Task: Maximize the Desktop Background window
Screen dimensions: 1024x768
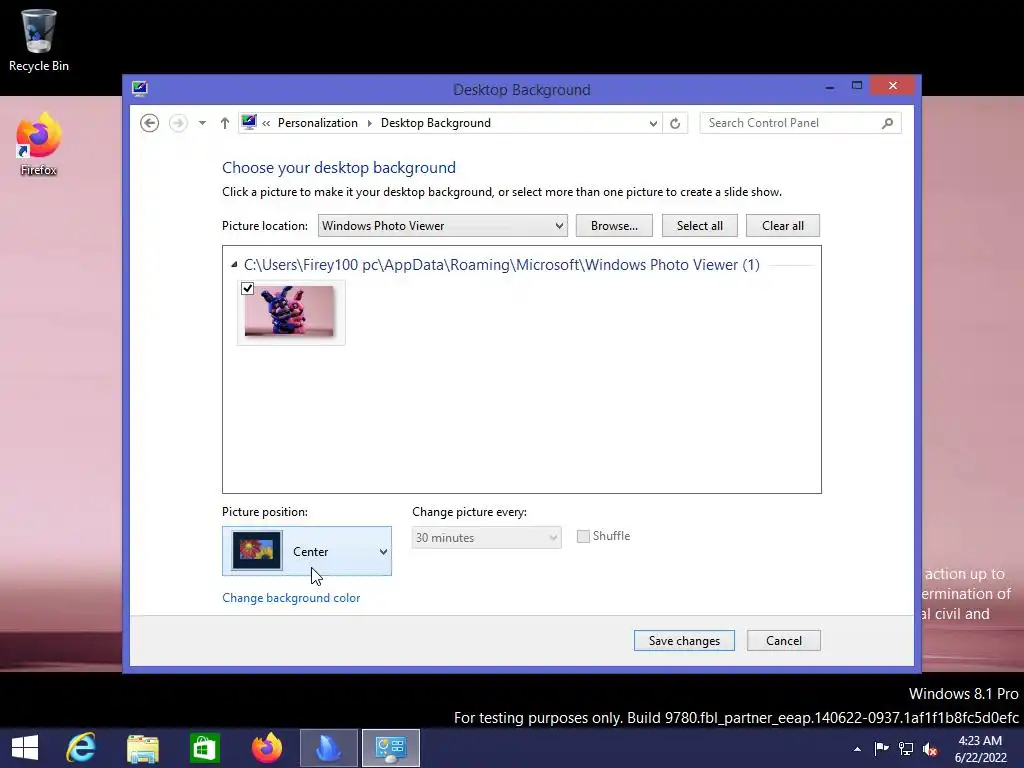Action: 857,86
